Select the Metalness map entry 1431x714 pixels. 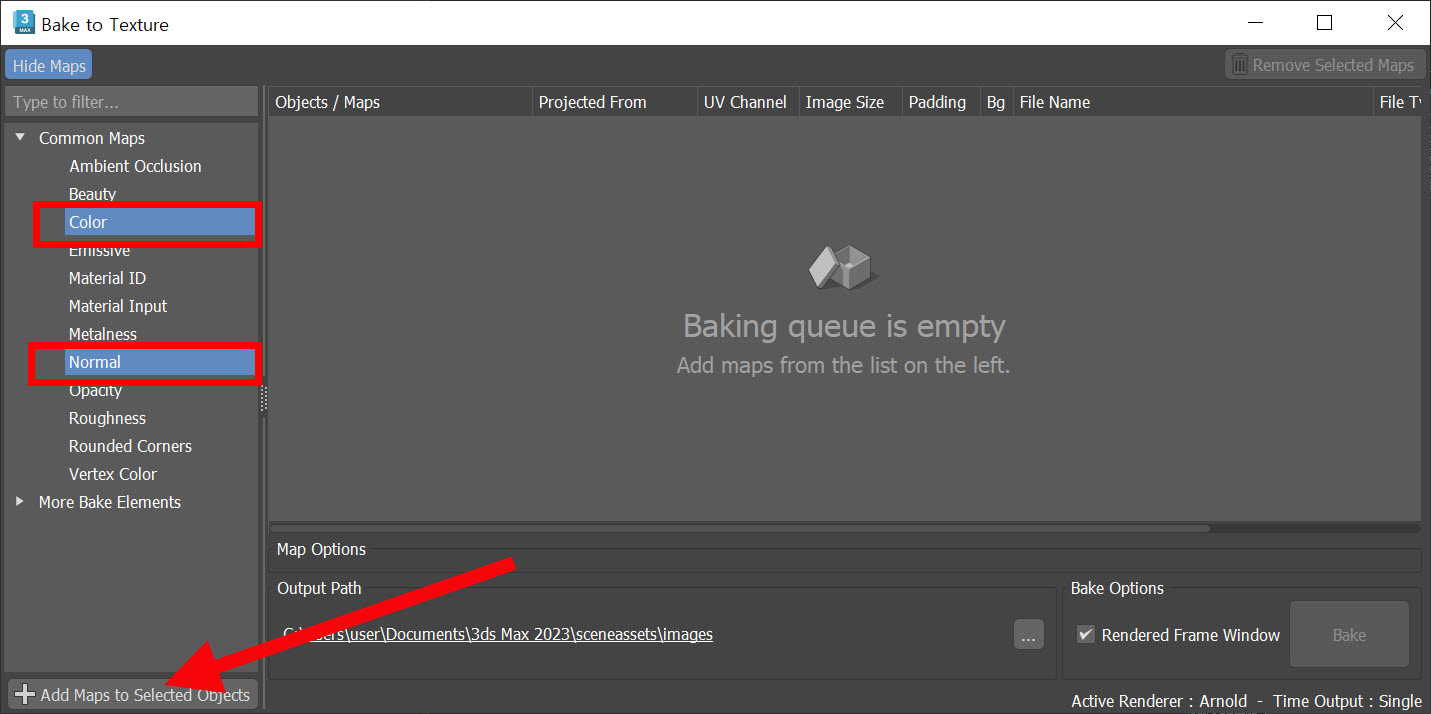[103, 334]
